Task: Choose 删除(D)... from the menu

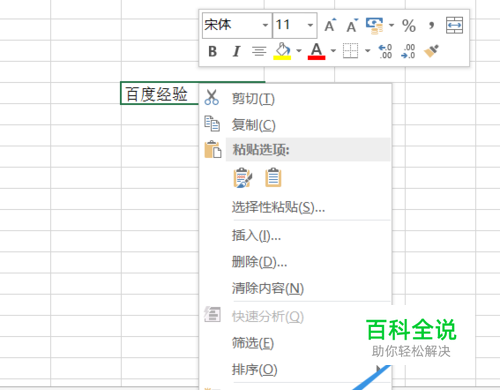Action: pos(295,262)
